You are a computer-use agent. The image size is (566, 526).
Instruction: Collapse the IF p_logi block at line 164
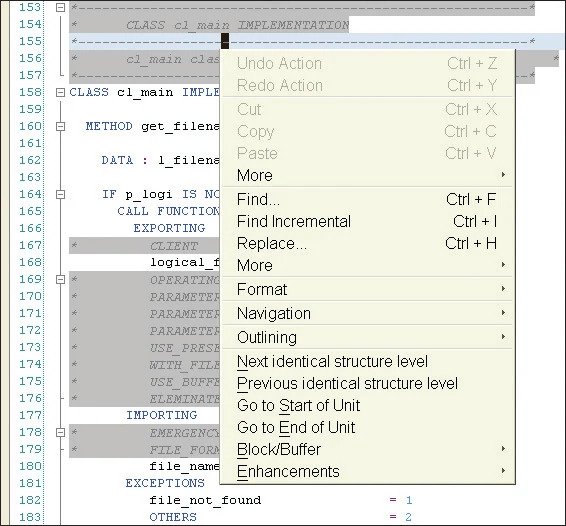61,195
